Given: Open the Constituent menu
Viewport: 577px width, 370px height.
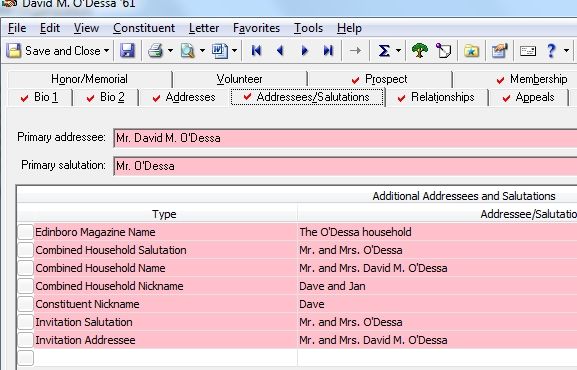Looking at the screenshot, I should (144, 28).
